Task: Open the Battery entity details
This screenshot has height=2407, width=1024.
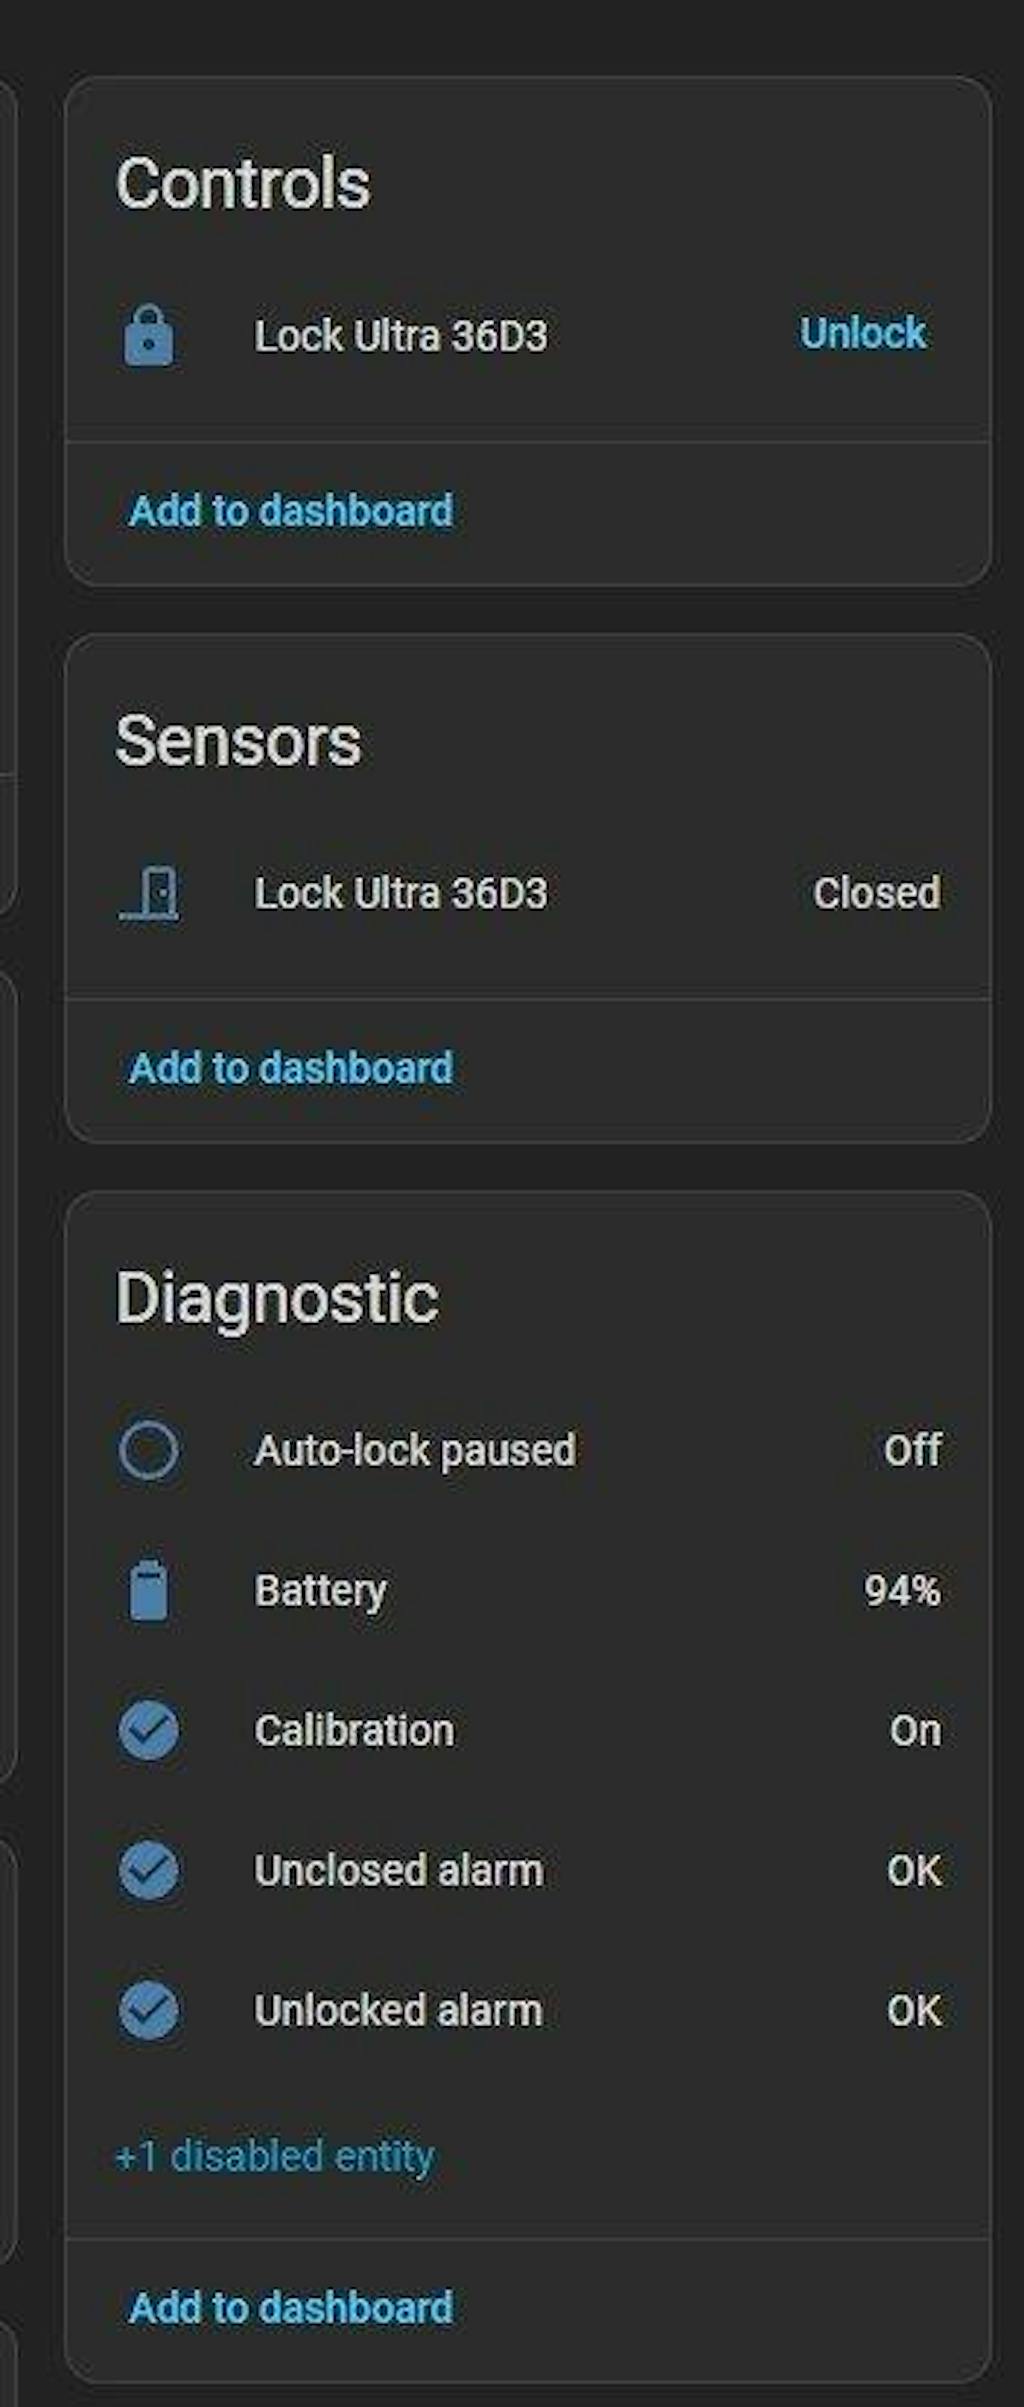Action: (x=320, y=1590)
